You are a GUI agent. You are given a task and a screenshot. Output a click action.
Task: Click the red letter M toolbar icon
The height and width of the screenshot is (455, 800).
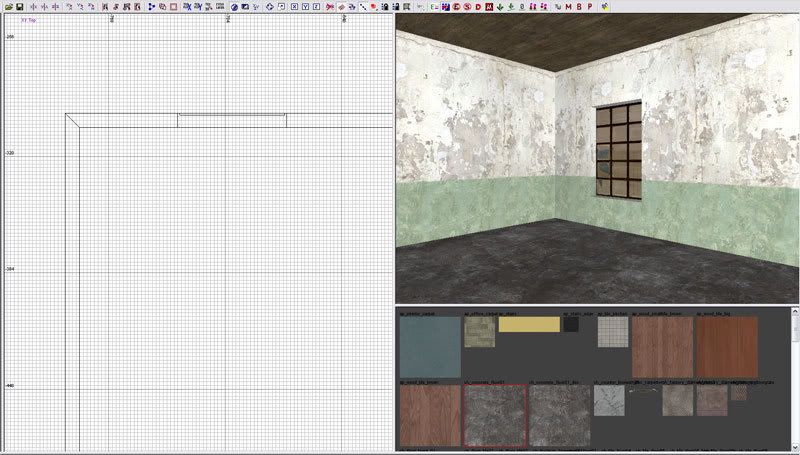click(569, 7)
